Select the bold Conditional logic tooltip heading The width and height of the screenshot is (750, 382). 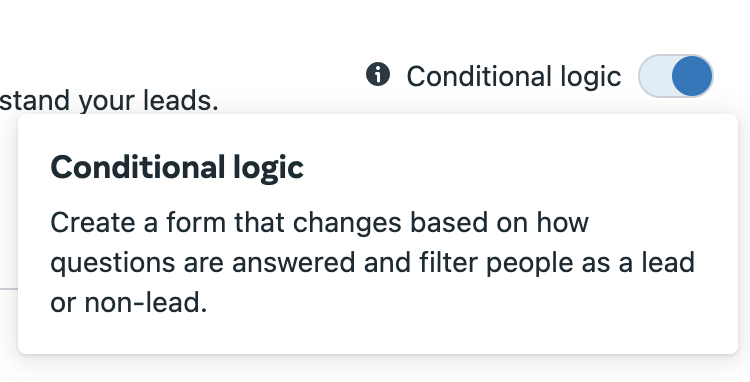click(177, 168)
